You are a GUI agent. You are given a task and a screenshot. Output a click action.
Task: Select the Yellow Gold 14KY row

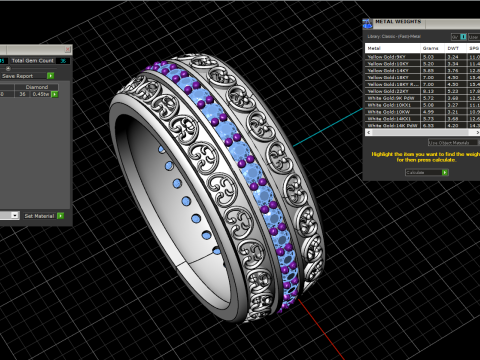click(423, 70)
